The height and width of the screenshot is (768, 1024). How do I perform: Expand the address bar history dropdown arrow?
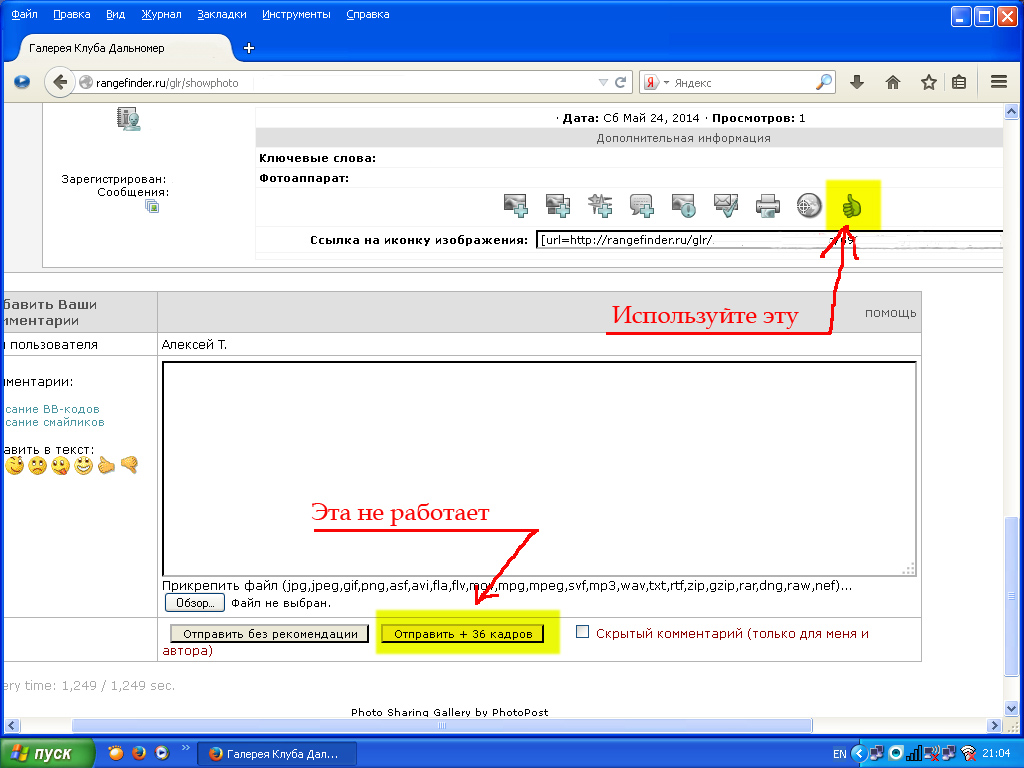(x=603, y=82)
